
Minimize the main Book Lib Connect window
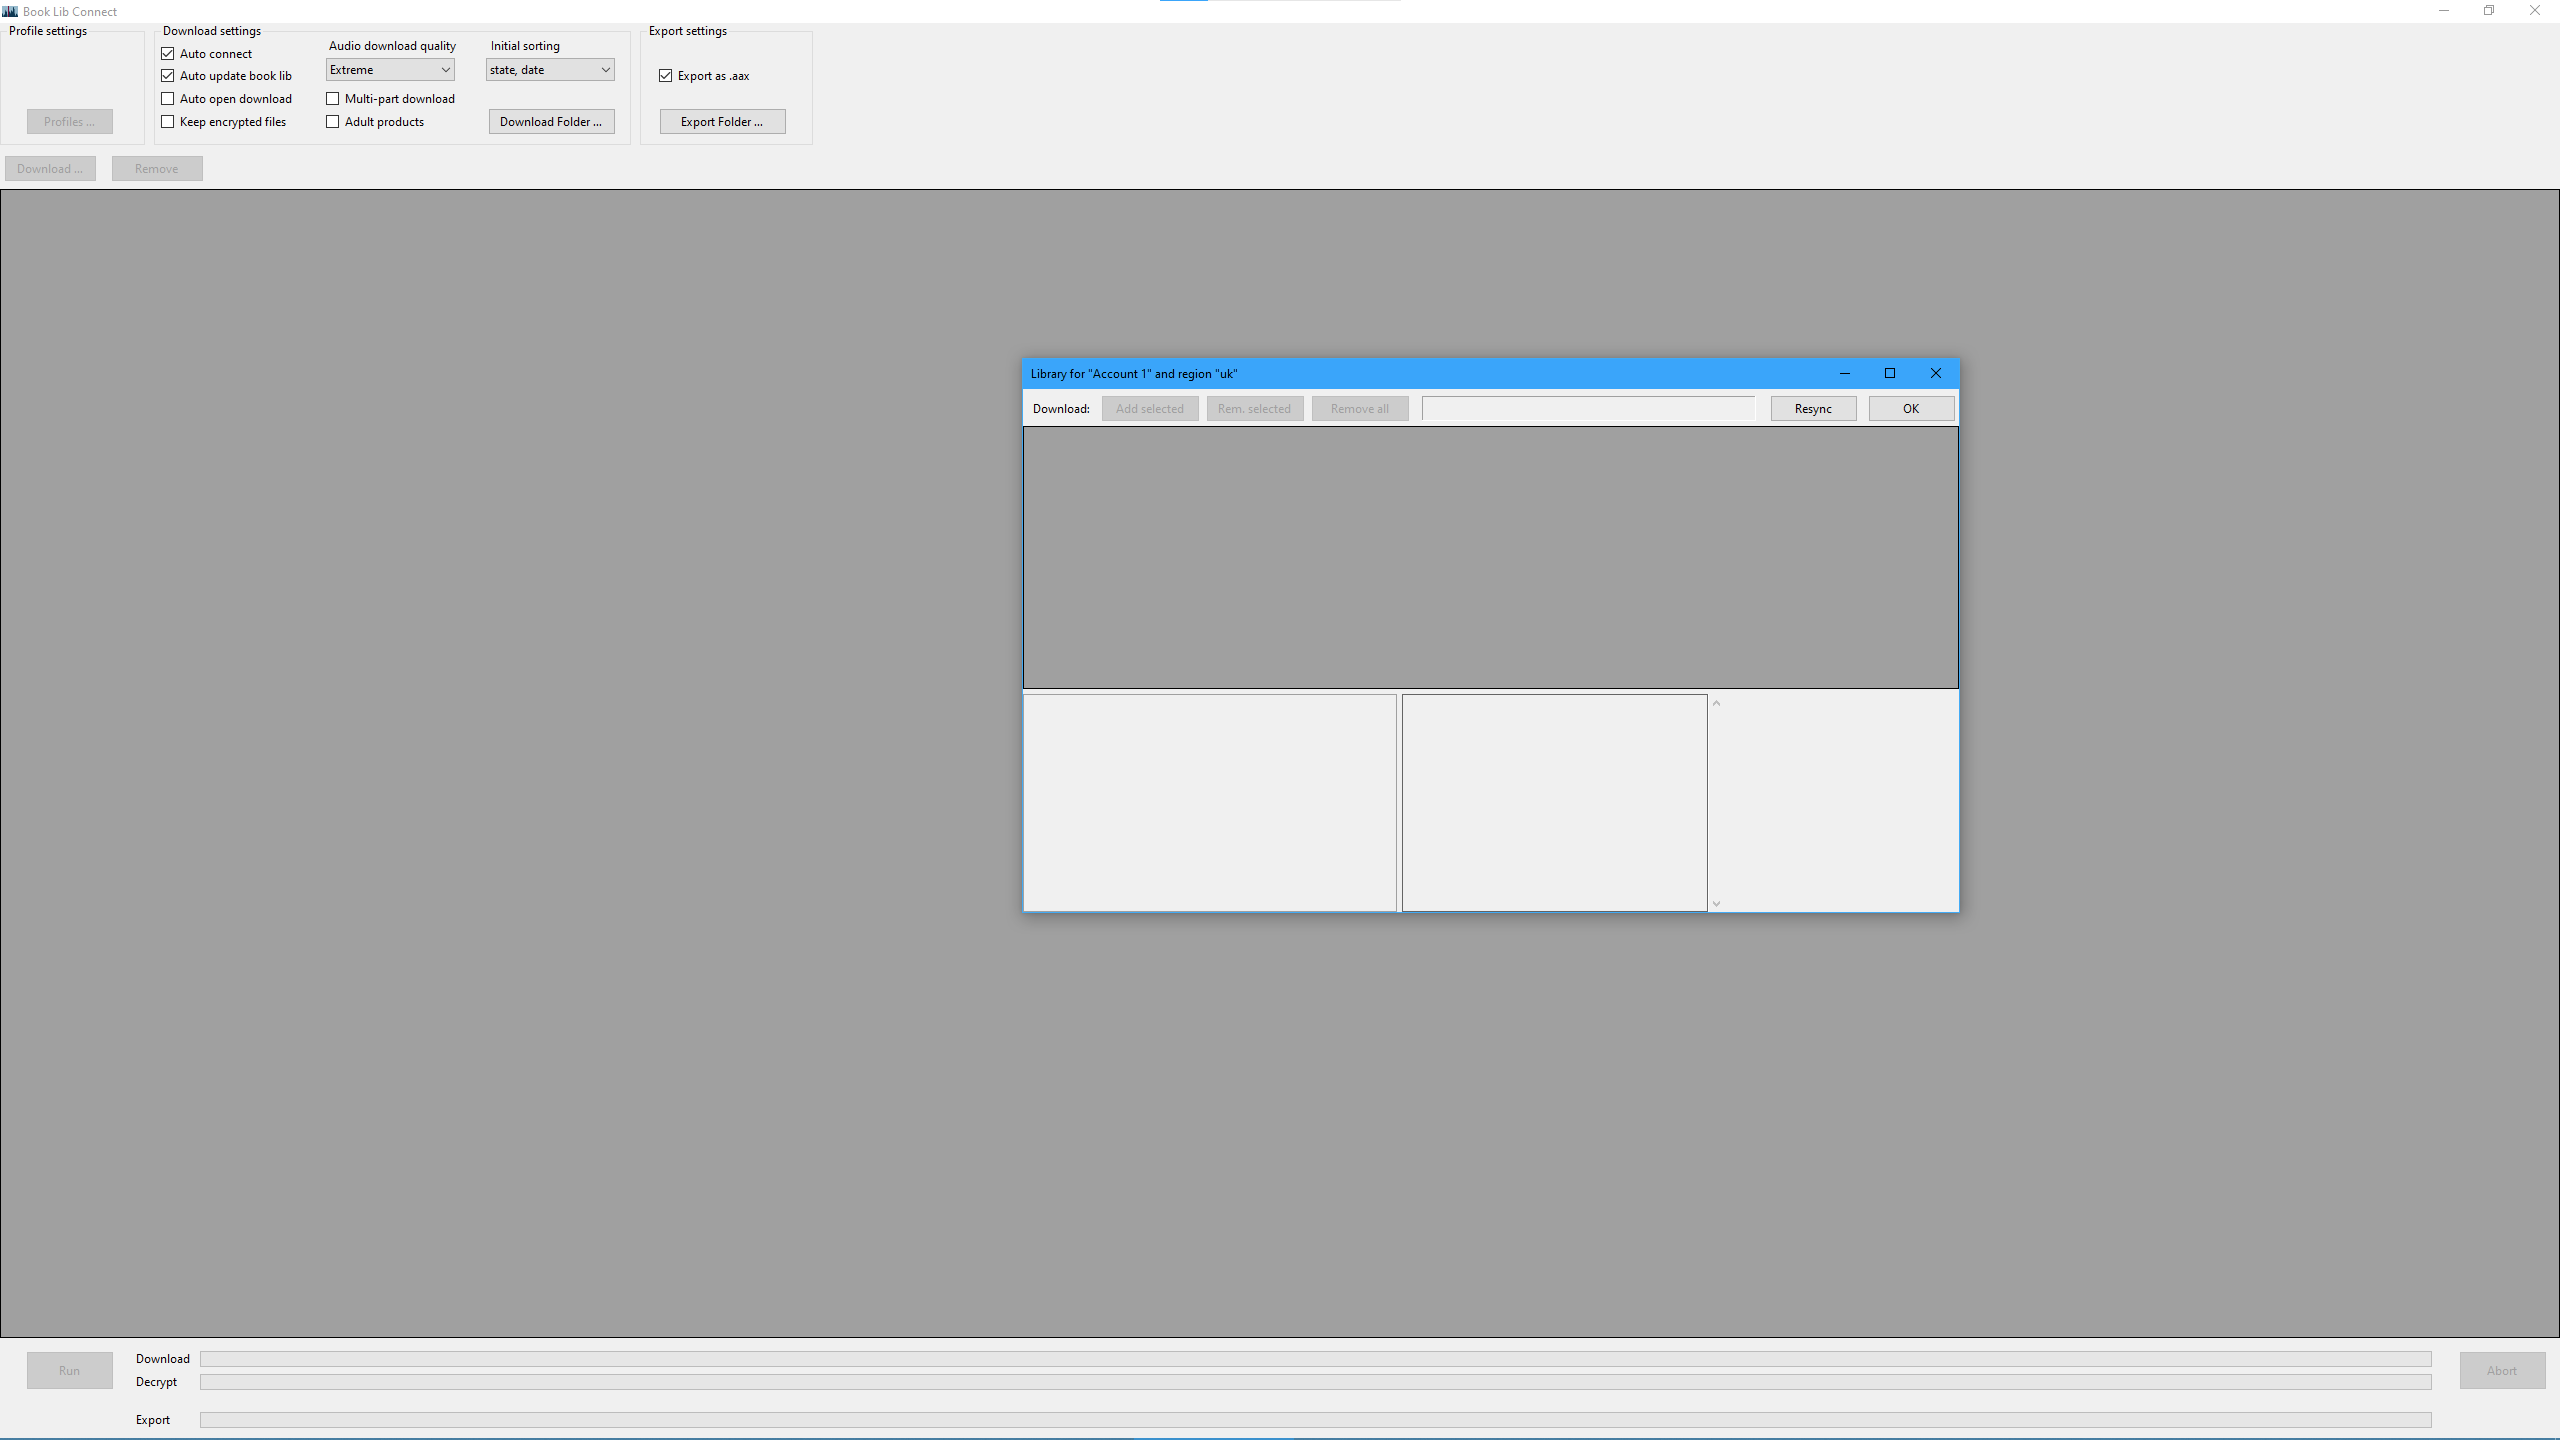point(2443,11)
